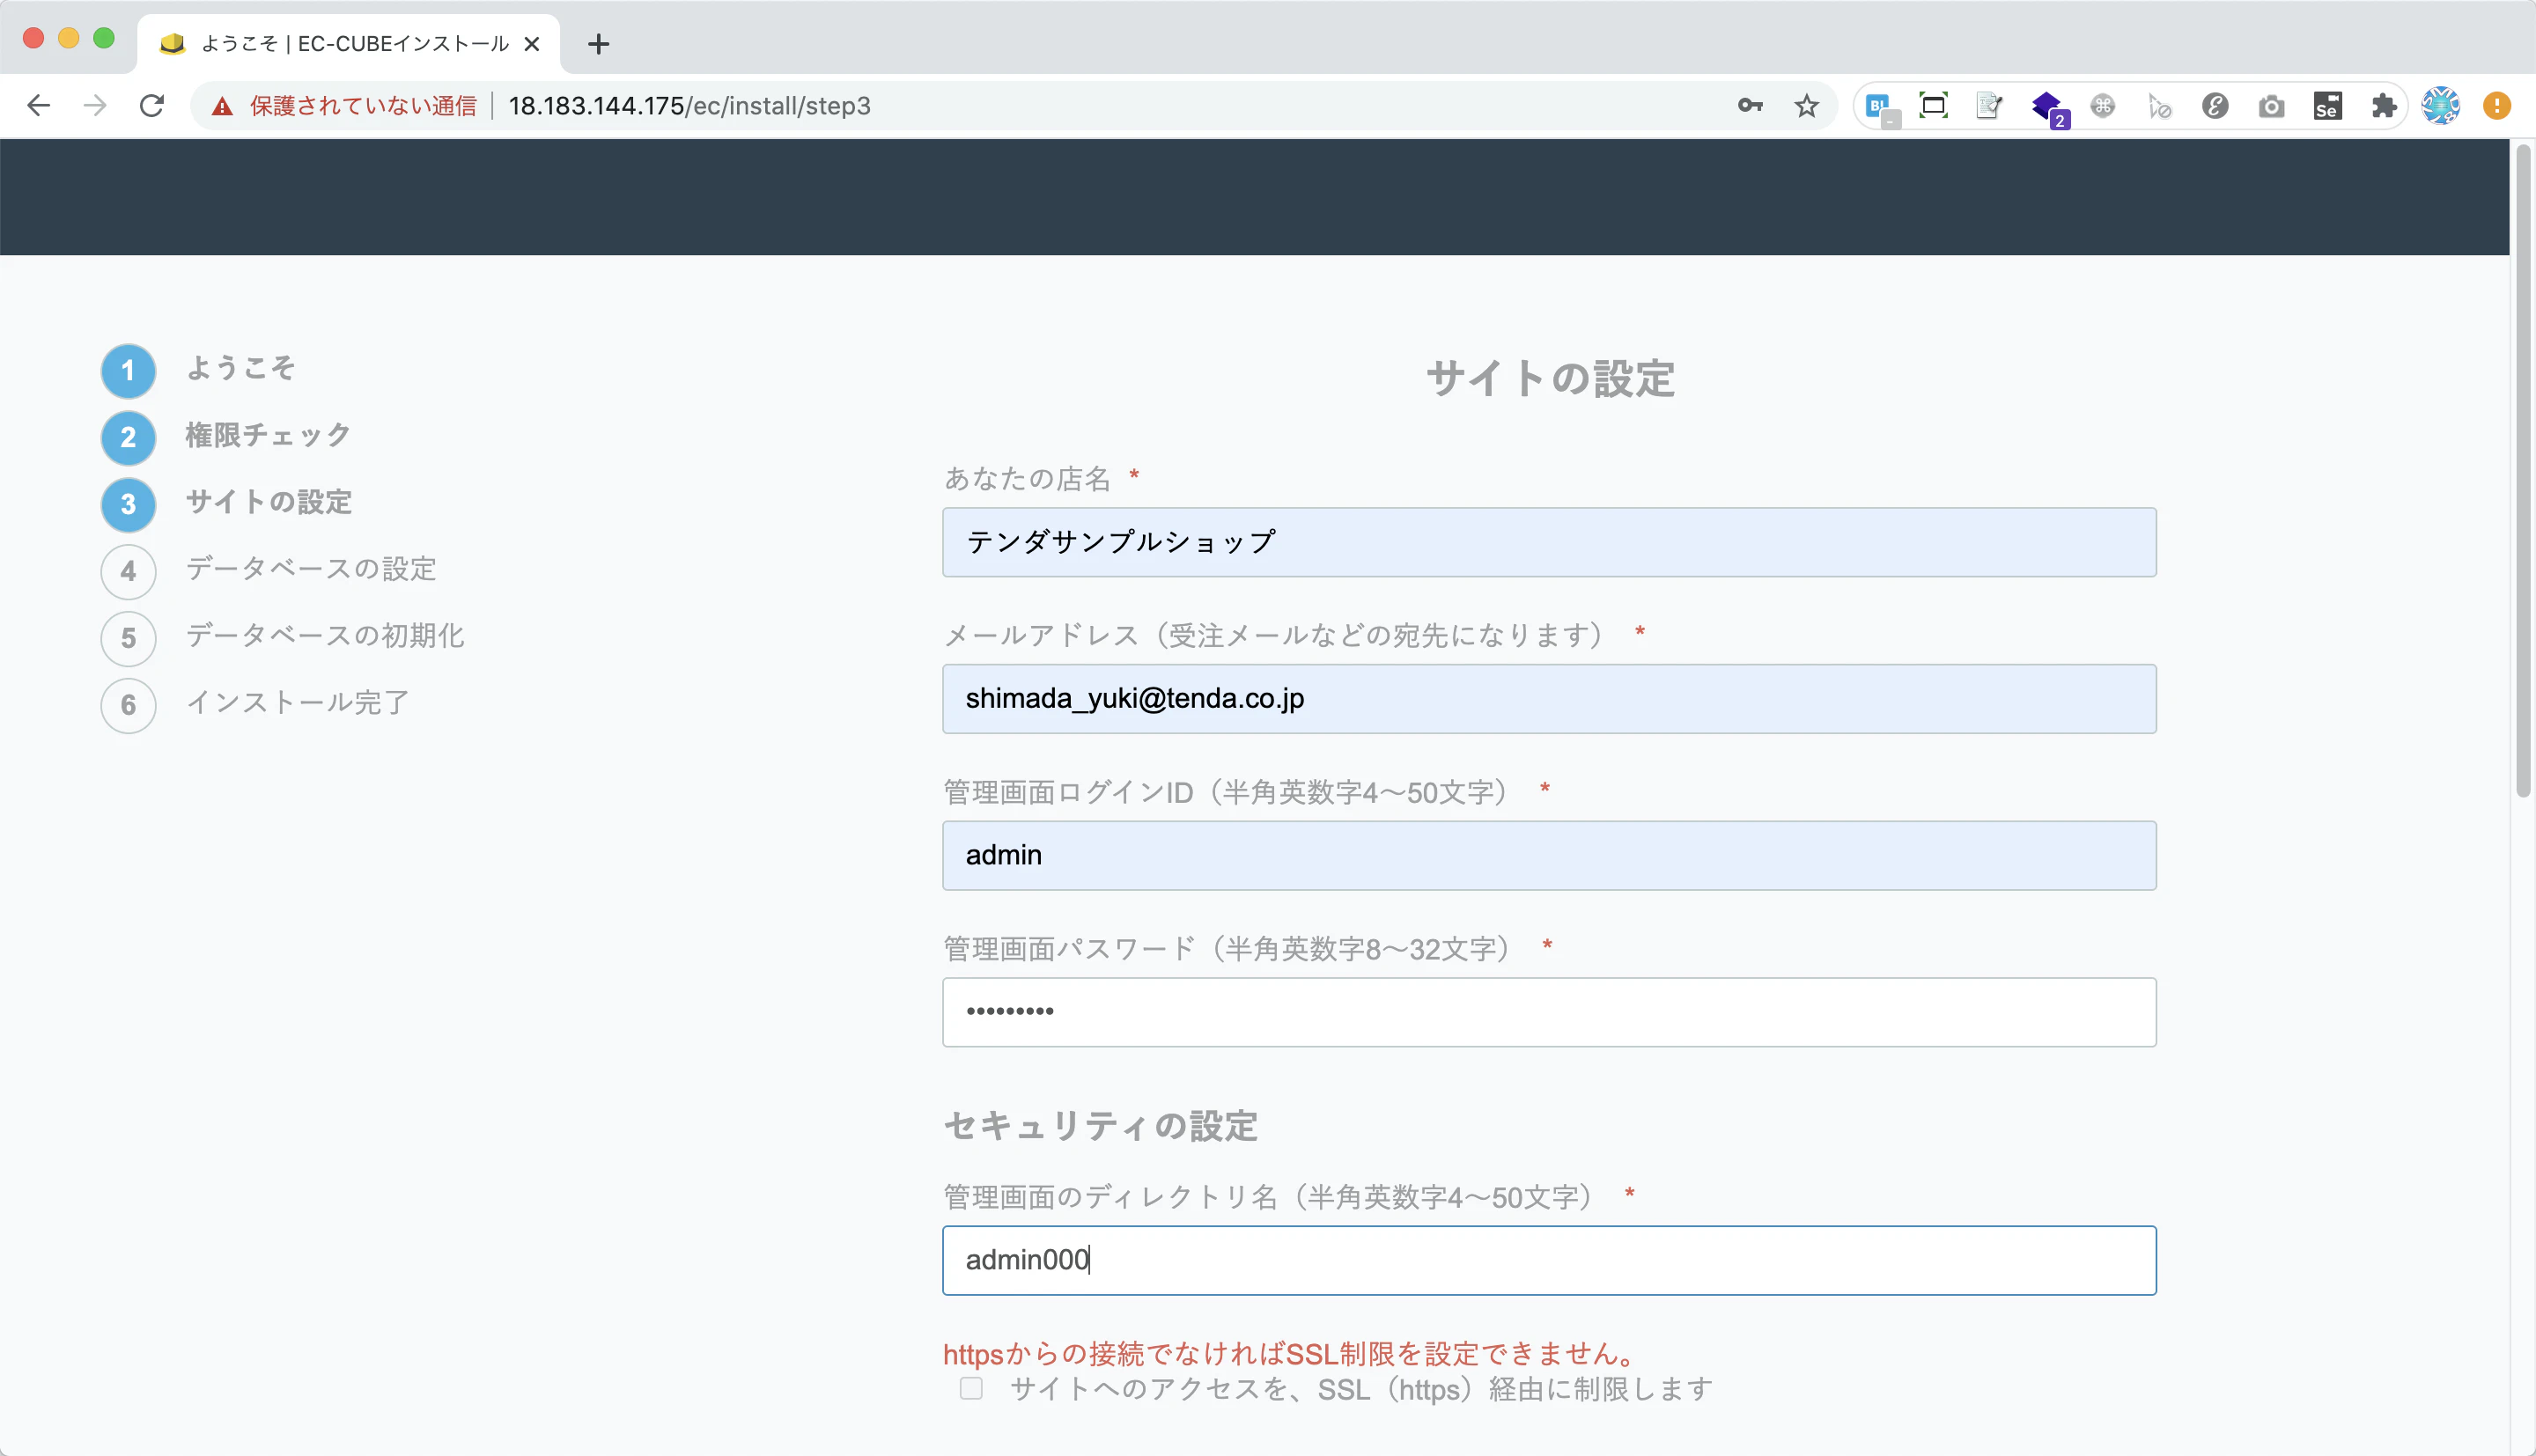2536x1456 pixels.
Task: Reload the EC-CUBE install page
Action: (x=152, y=106)
